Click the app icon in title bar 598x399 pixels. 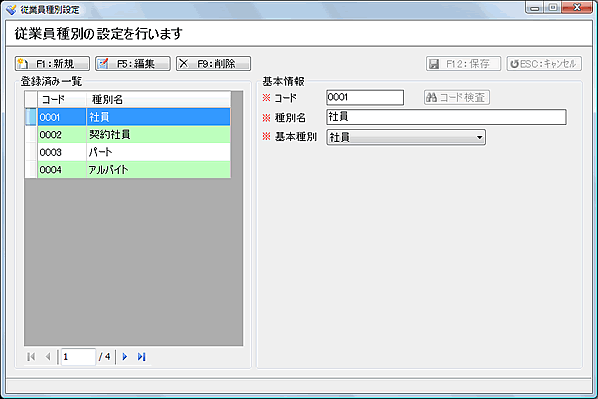click(11, 10)
